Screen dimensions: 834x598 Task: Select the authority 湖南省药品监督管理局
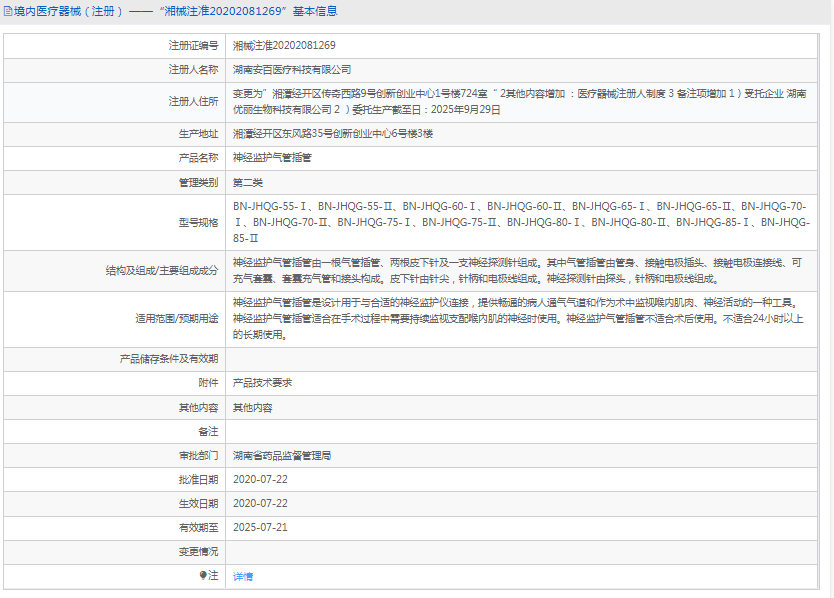click(282, 456)
